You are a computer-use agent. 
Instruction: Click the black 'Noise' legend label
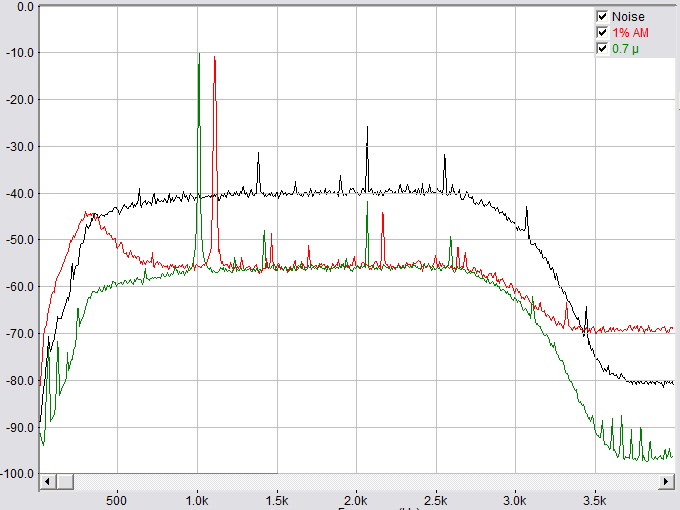628,17
